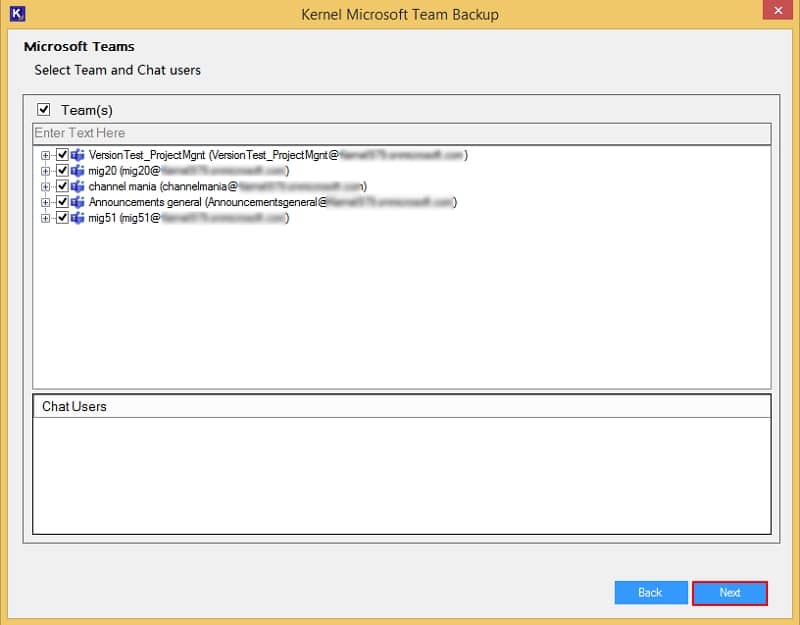Select the mig20 team row text

[x=189, y=170]
